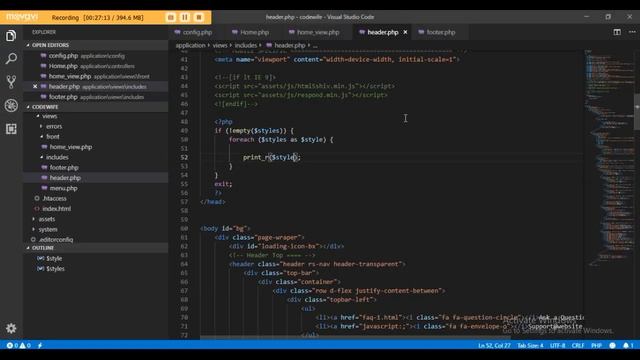Image resolution: width=640 pixels, height=360 pixels.
Task: Open the Explorer view icon
Action: pyautogui.click(x=11, y=36)
